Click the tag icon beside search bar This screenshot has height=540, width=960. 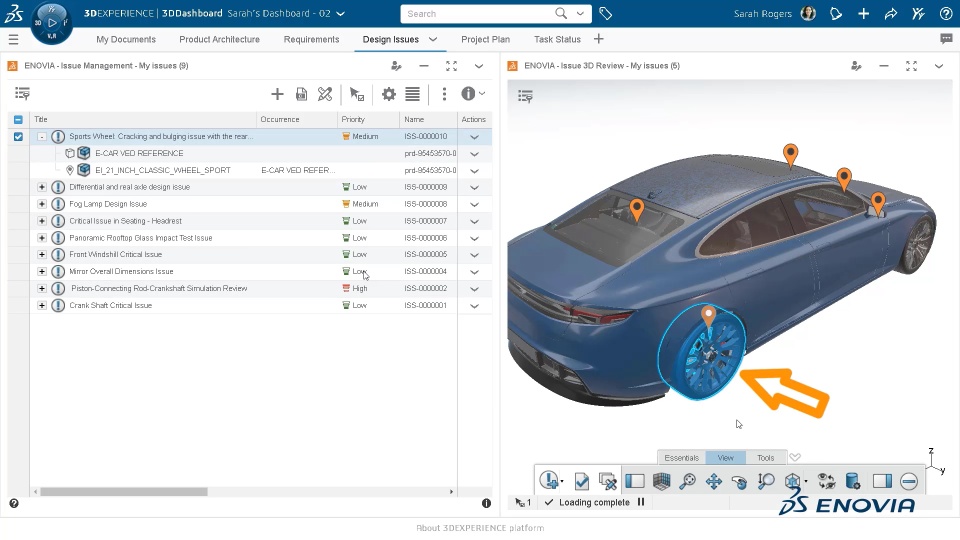click(x=606, y=14)
